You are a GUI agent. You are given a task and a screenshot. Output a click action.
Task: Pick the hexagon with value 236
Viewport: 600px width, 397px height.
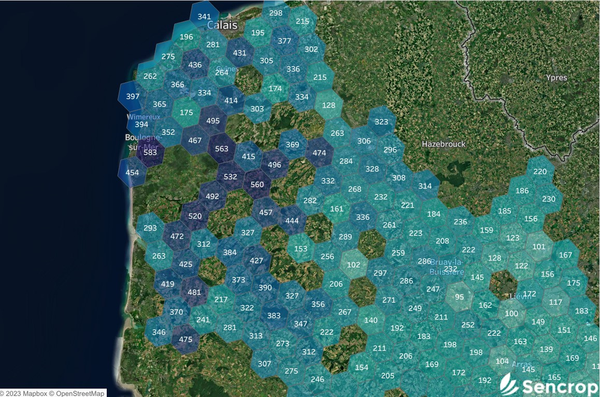[460, 221]
